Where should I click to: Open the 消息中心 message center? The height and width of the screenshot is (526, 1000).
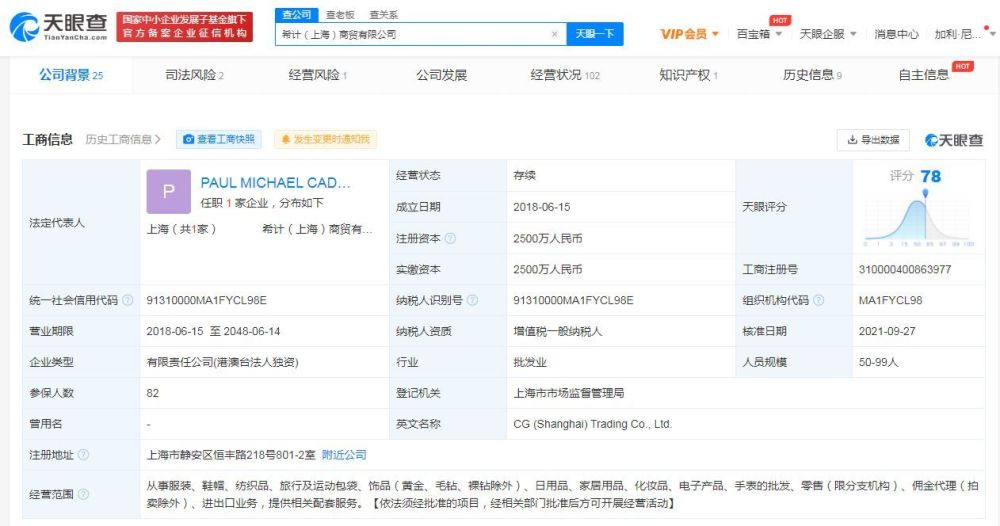tap(896, 34)
